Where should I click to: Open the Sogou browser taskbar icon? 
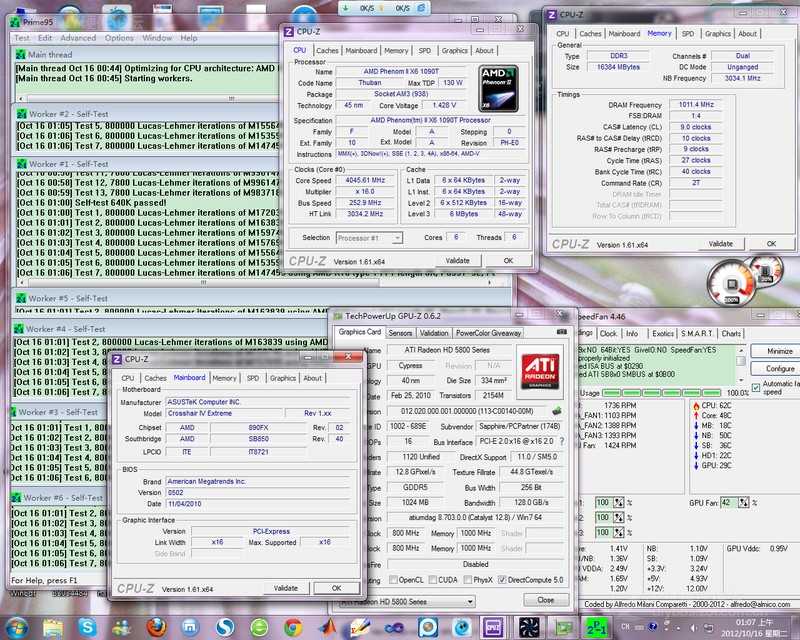(224, 627)
